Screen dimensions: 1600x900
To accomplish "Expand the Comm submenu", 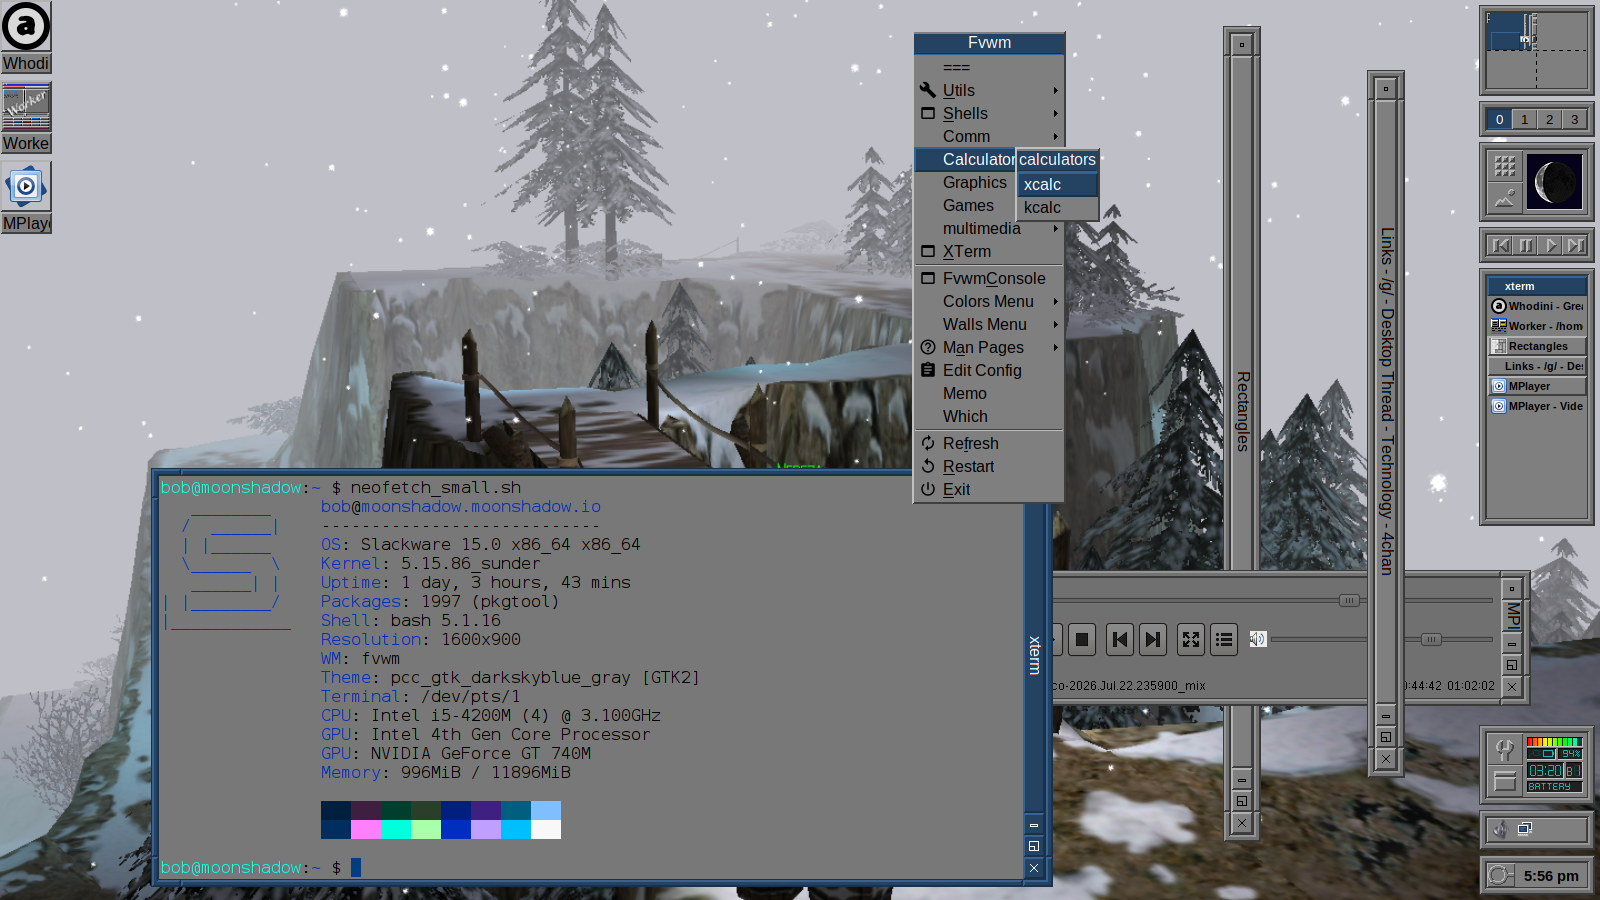I will pos(989,136).
